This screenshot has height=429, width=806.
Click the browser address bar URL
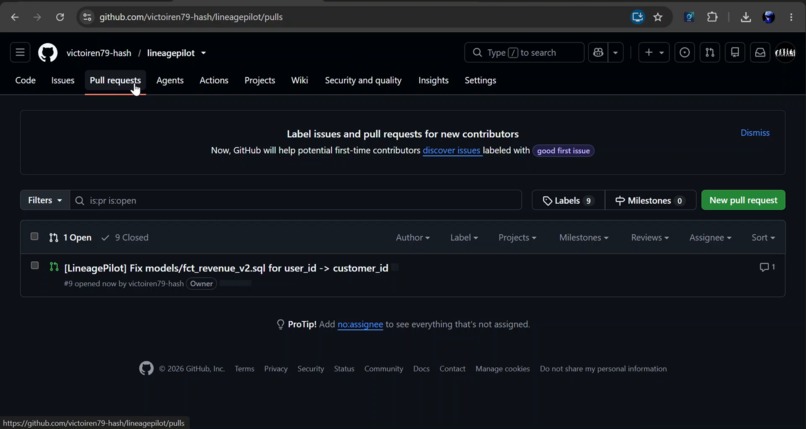[191, 17]
